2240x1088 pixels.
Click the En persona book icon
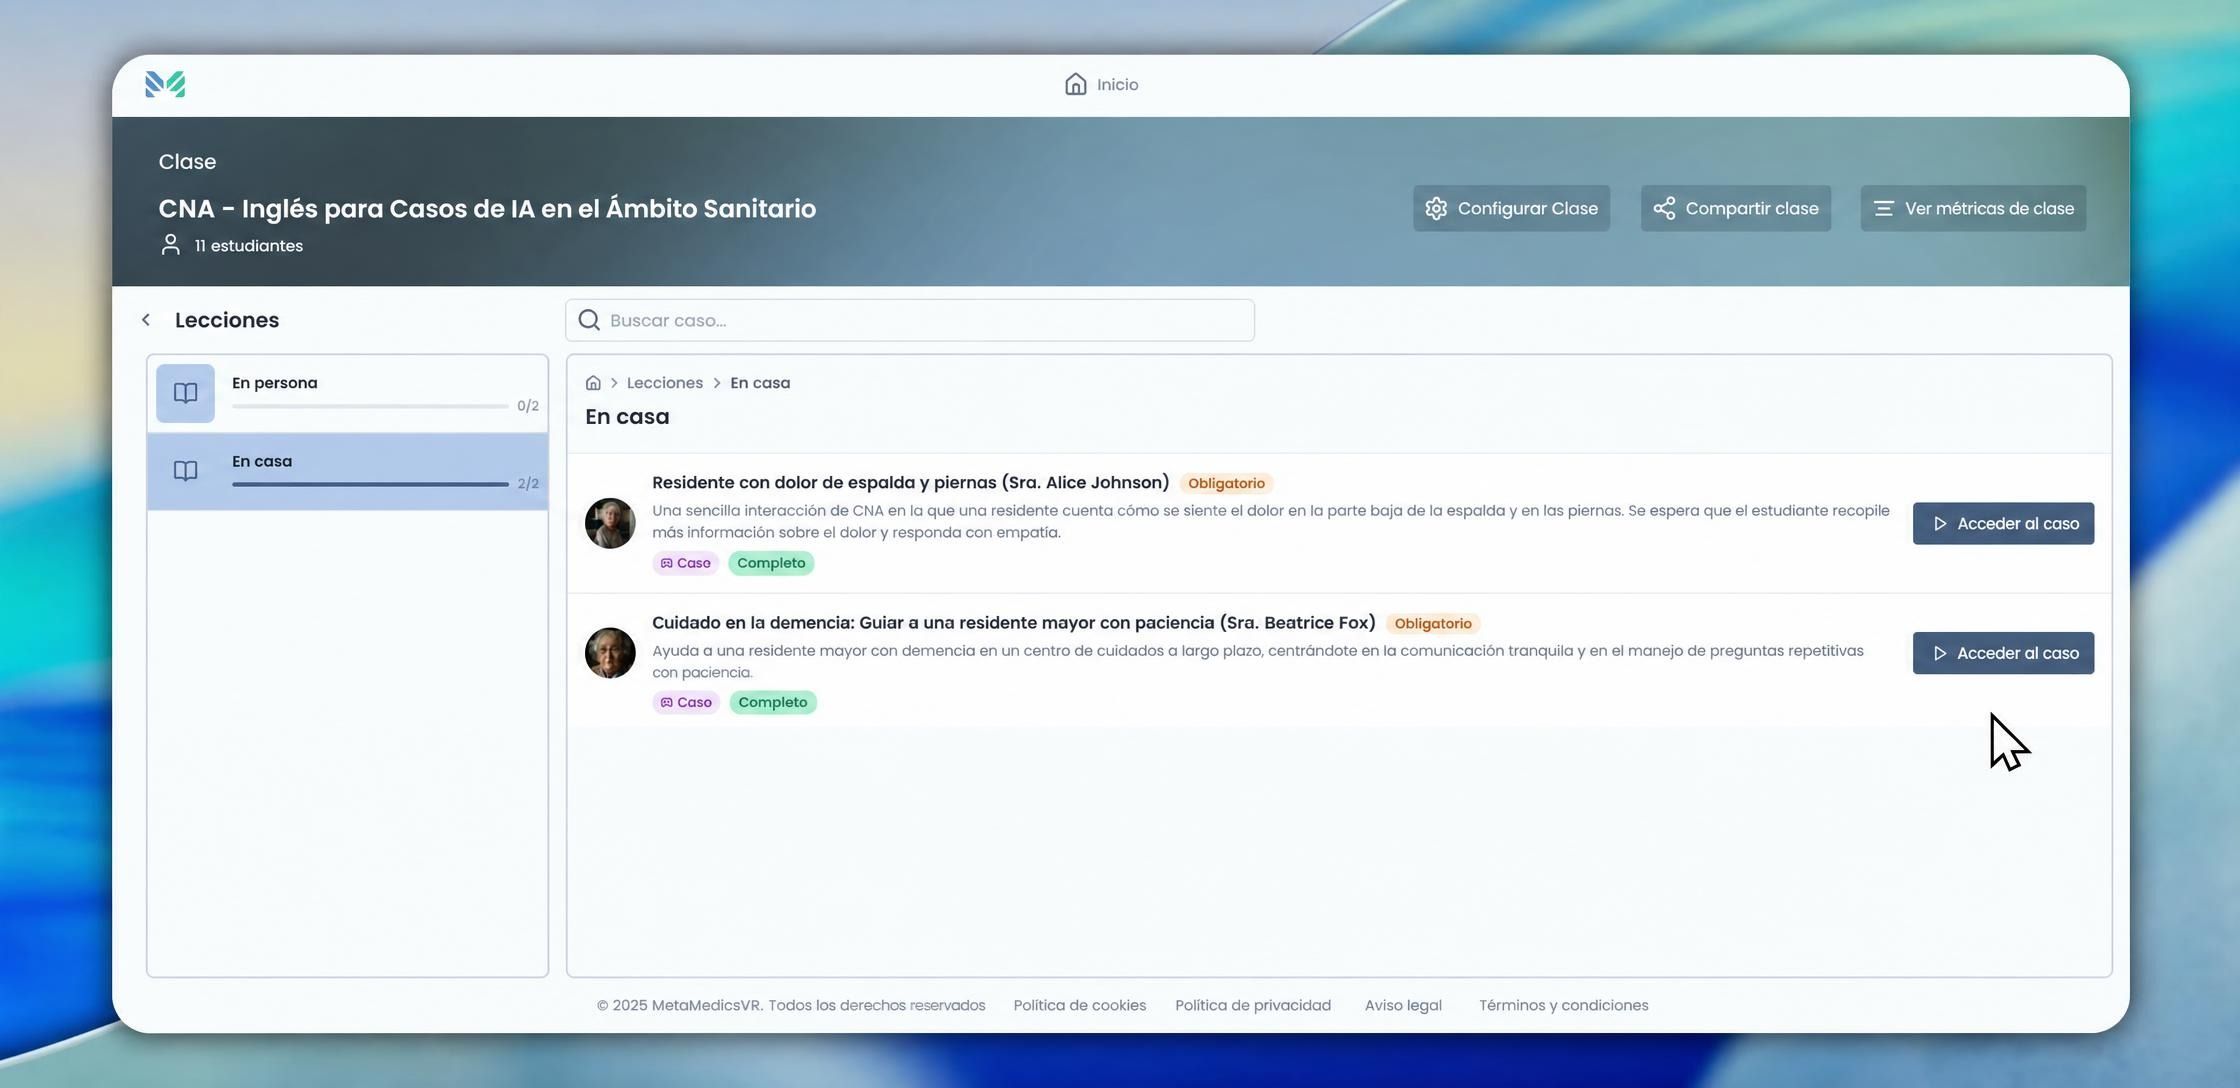coord(185,393)
